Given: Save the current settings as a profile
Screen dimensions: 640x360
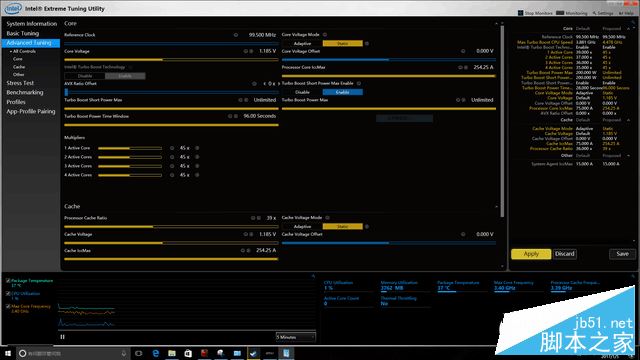Looking at the screenshot, I should [x=622, y=254].
